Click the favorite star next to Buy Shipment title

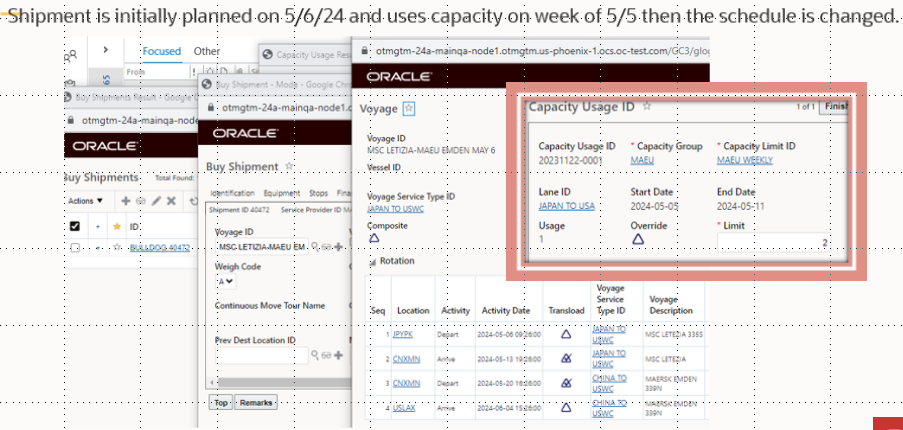289,166
